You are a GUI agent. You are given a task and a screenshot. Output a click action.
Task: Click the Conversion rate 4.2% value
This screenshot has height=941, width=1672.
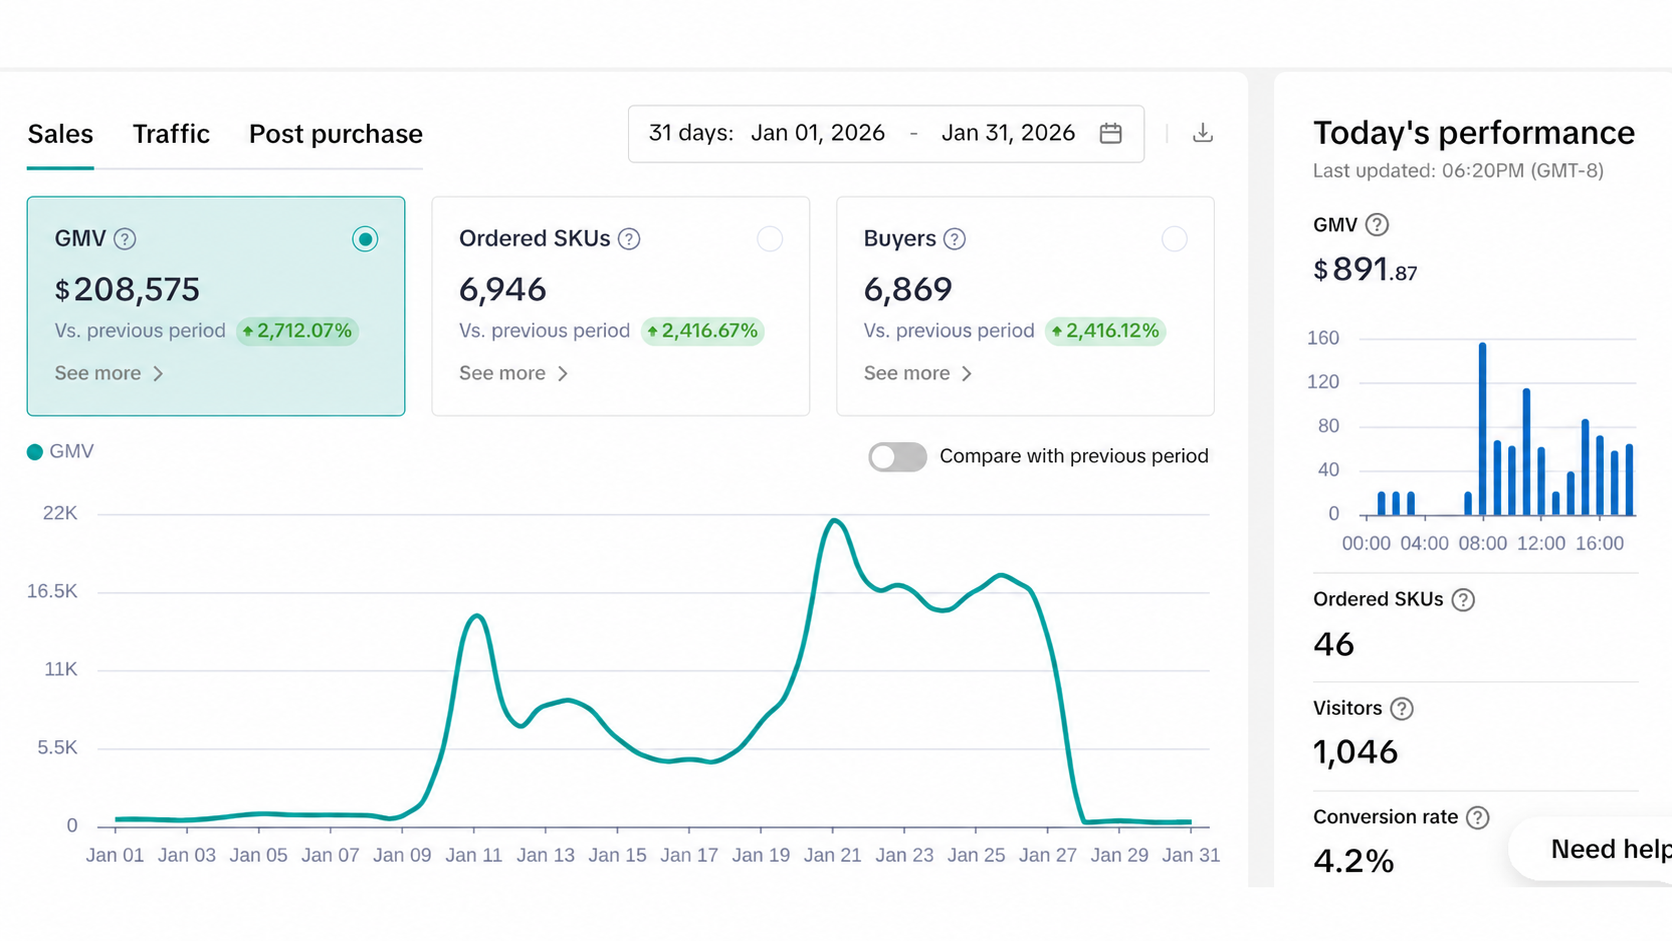pos(1353,861)
